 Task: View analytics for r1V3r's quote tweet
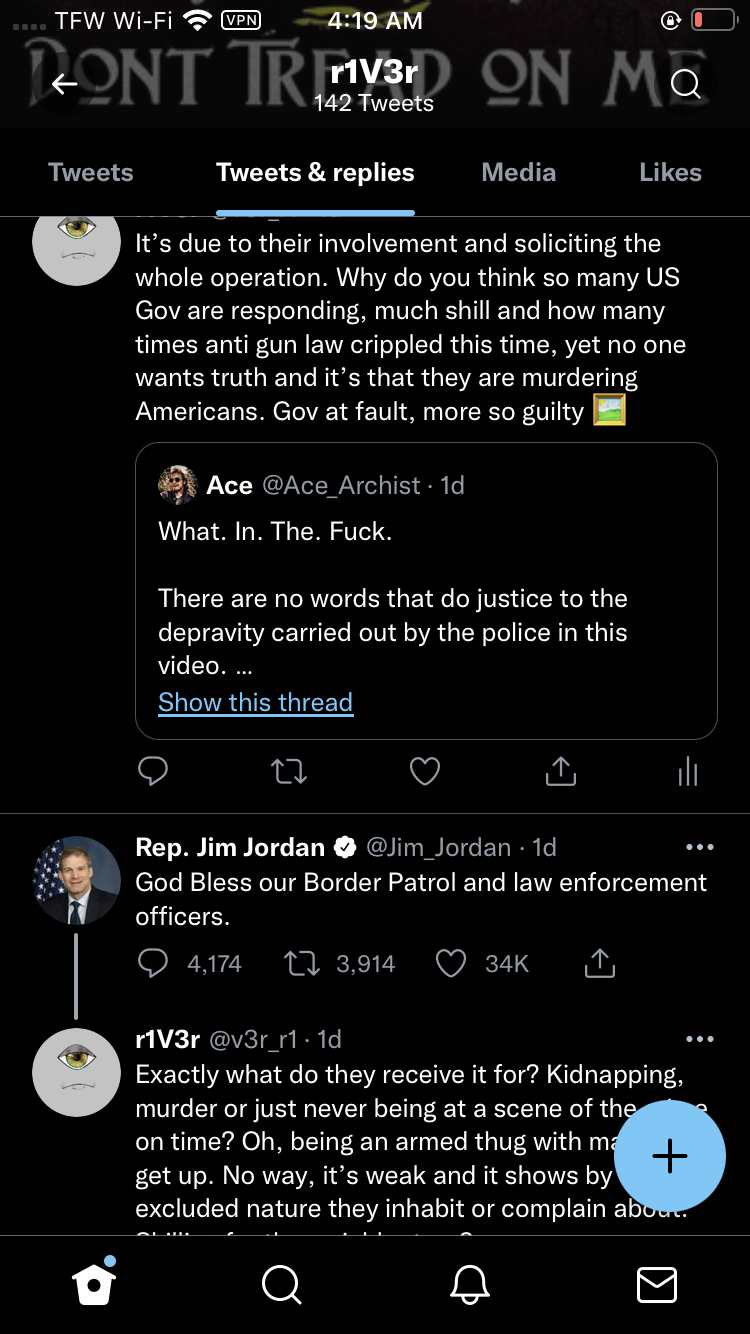click(688, 771)
